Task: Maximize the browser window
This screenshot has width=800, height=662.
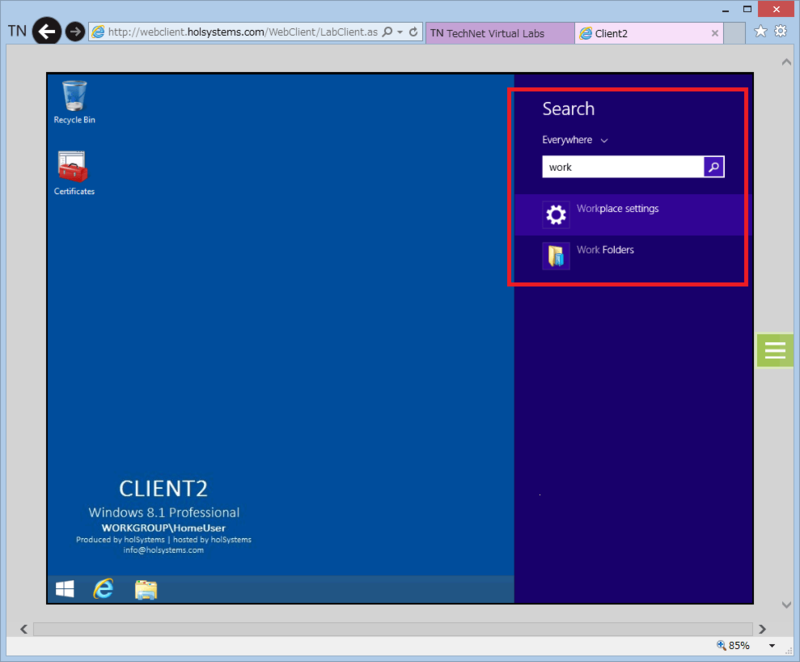Action: click(747, 9)
